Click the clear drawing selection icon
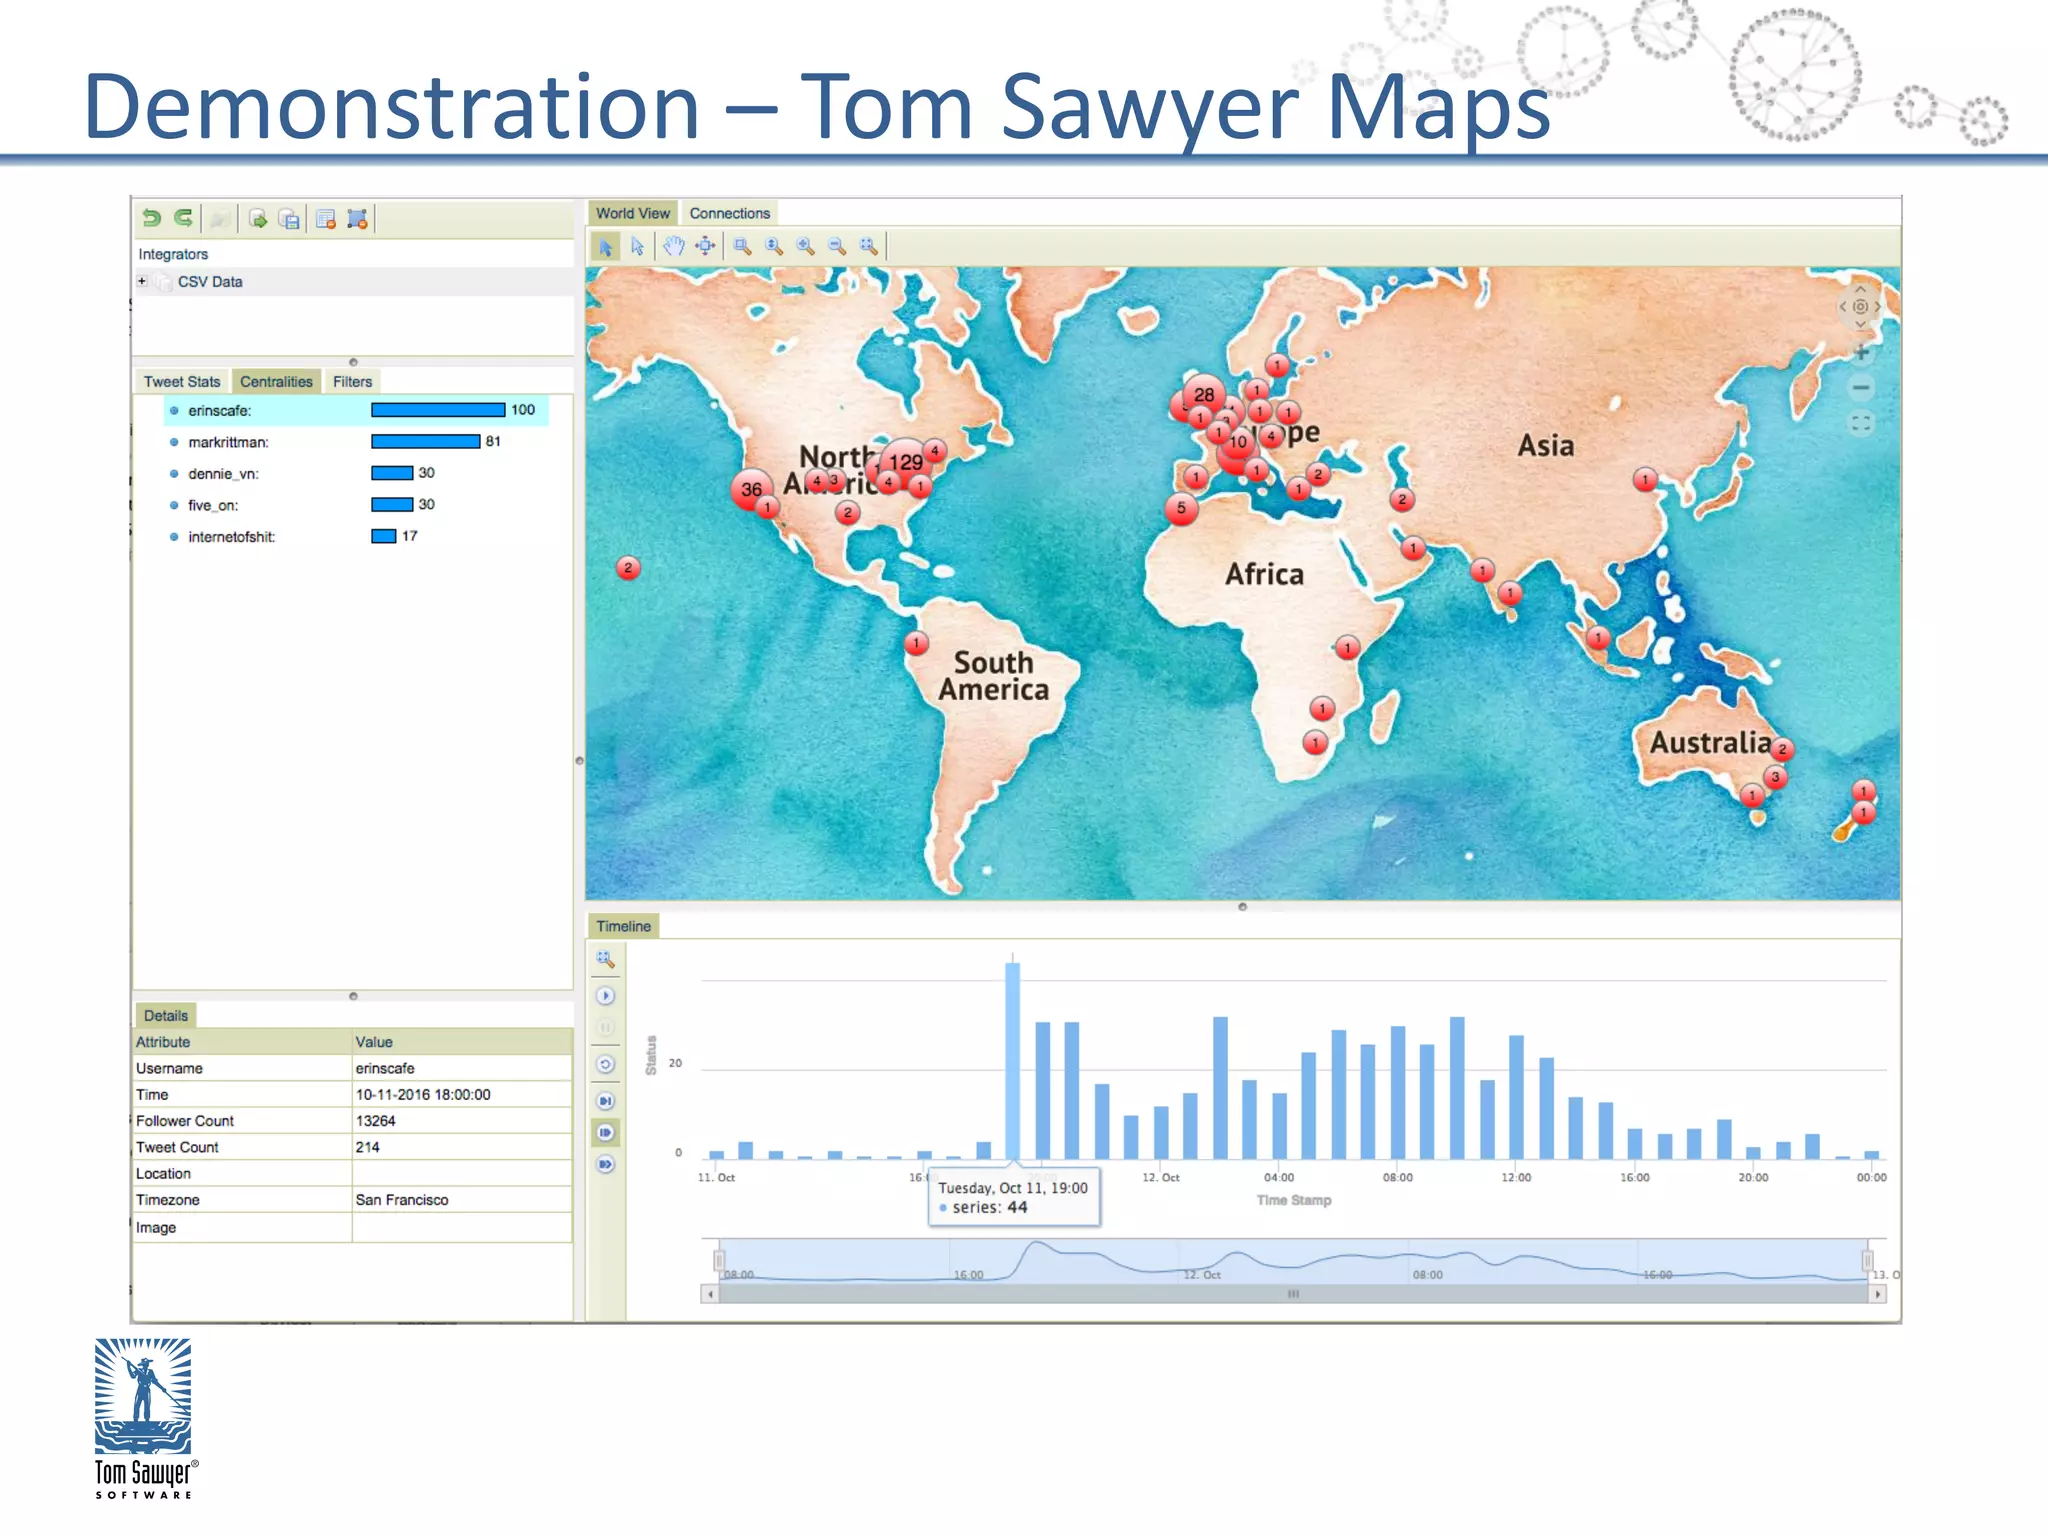The width and height of the screenshot is (2048, 1536). pos(357,219)
